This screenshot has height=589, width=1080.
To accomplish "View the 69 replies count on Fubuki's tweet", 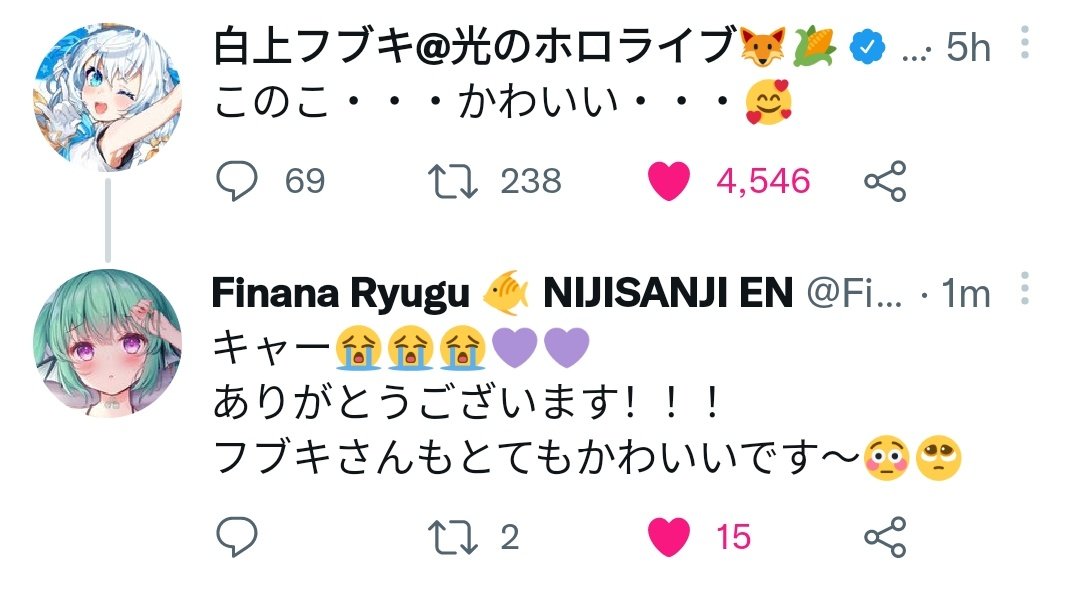I will [x=304, y=181].
